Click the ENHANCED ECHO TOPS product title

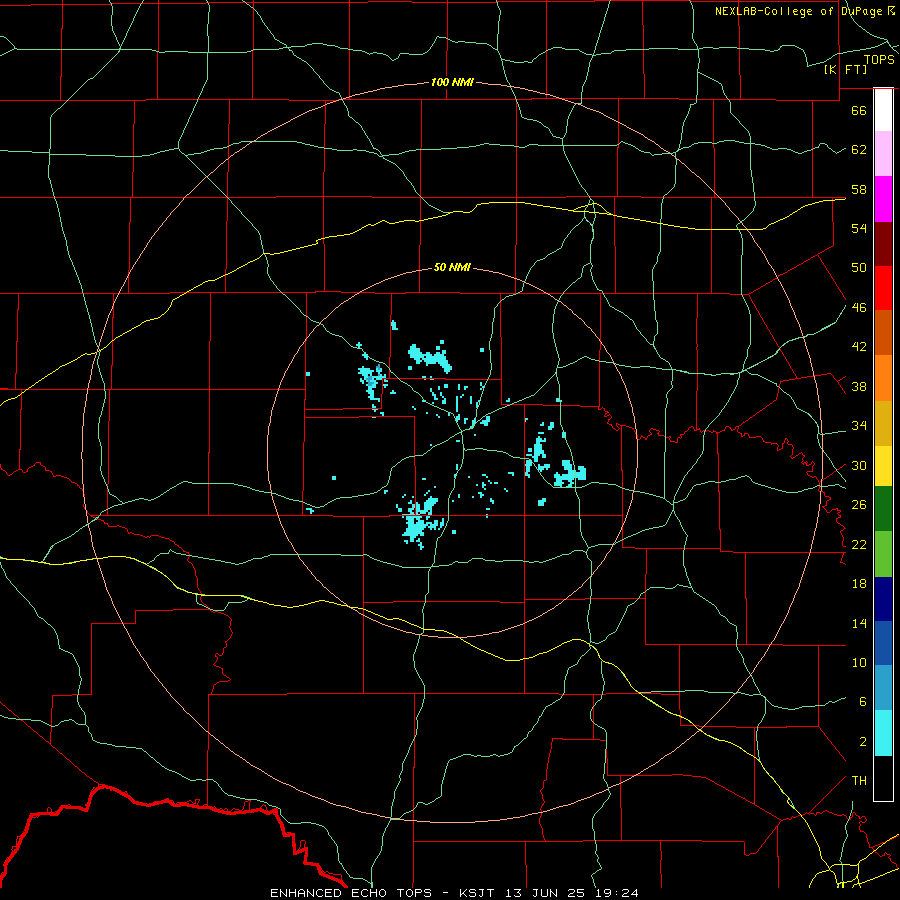pyautogui.click(x=351, y=893)
